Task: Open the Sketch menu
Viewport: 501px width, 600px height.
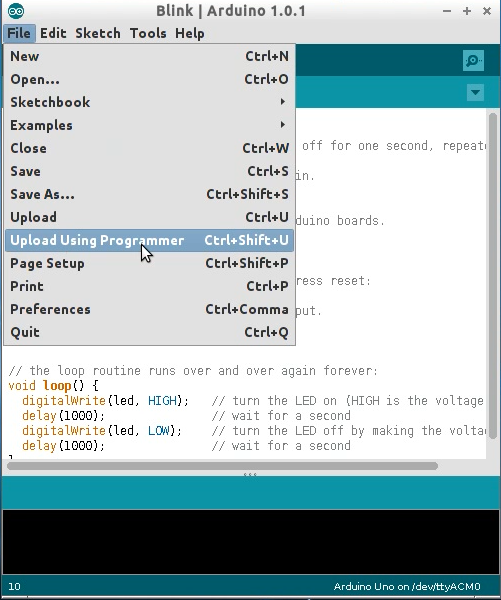Action: [x=98, y=33]
